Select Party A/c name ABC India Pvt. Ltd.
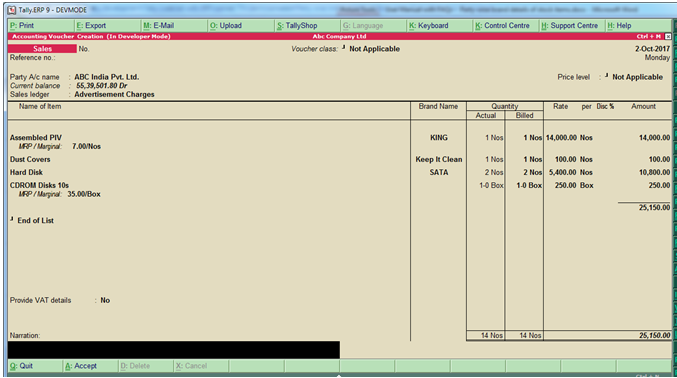The height and width of the screenshot is (378, 677). 107,77
